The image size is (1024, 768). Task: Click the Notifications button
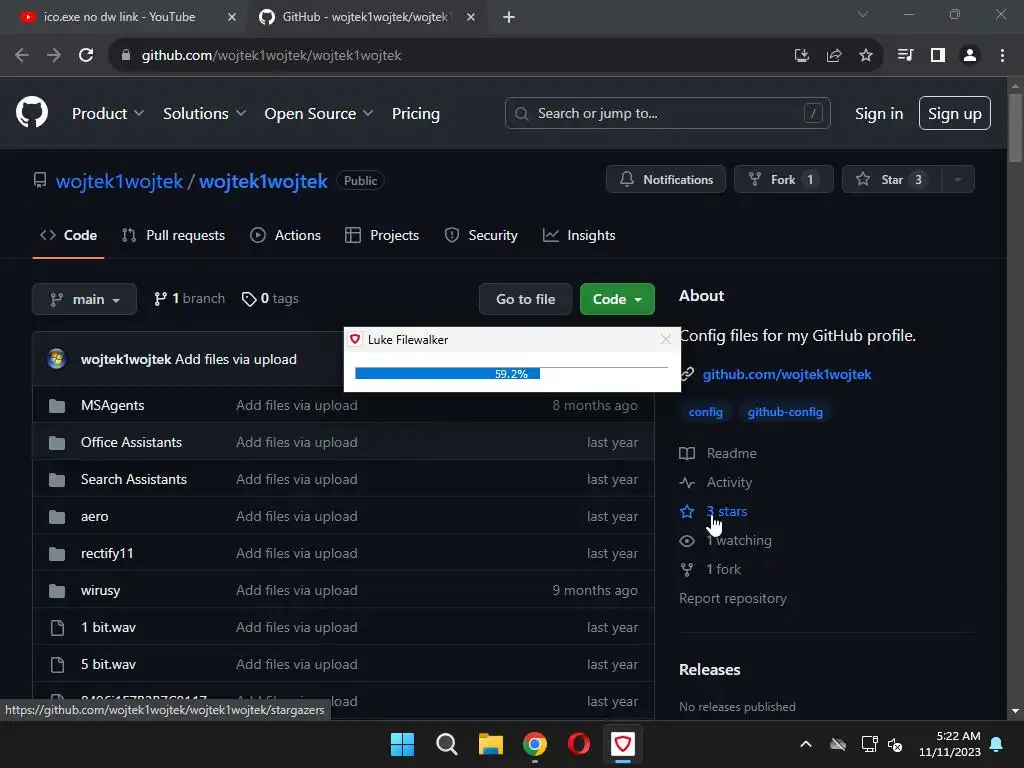[x=665, y=180]
